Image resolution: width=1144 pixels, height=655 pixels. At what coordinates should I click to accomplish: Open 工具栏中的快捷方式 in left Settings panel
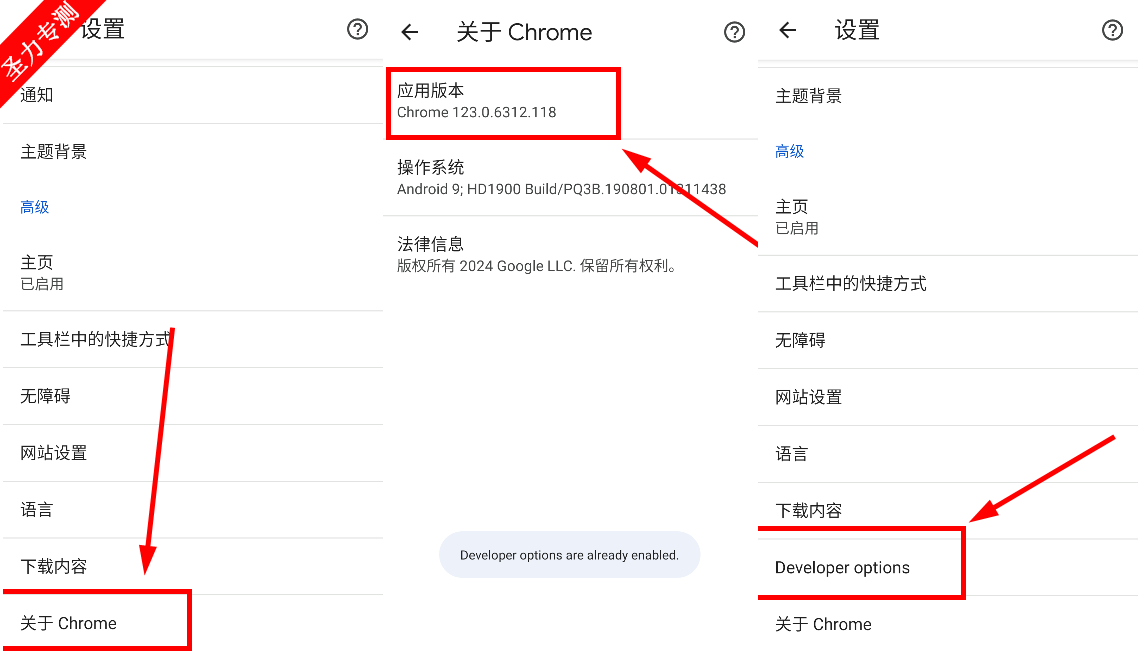(193, 339)
